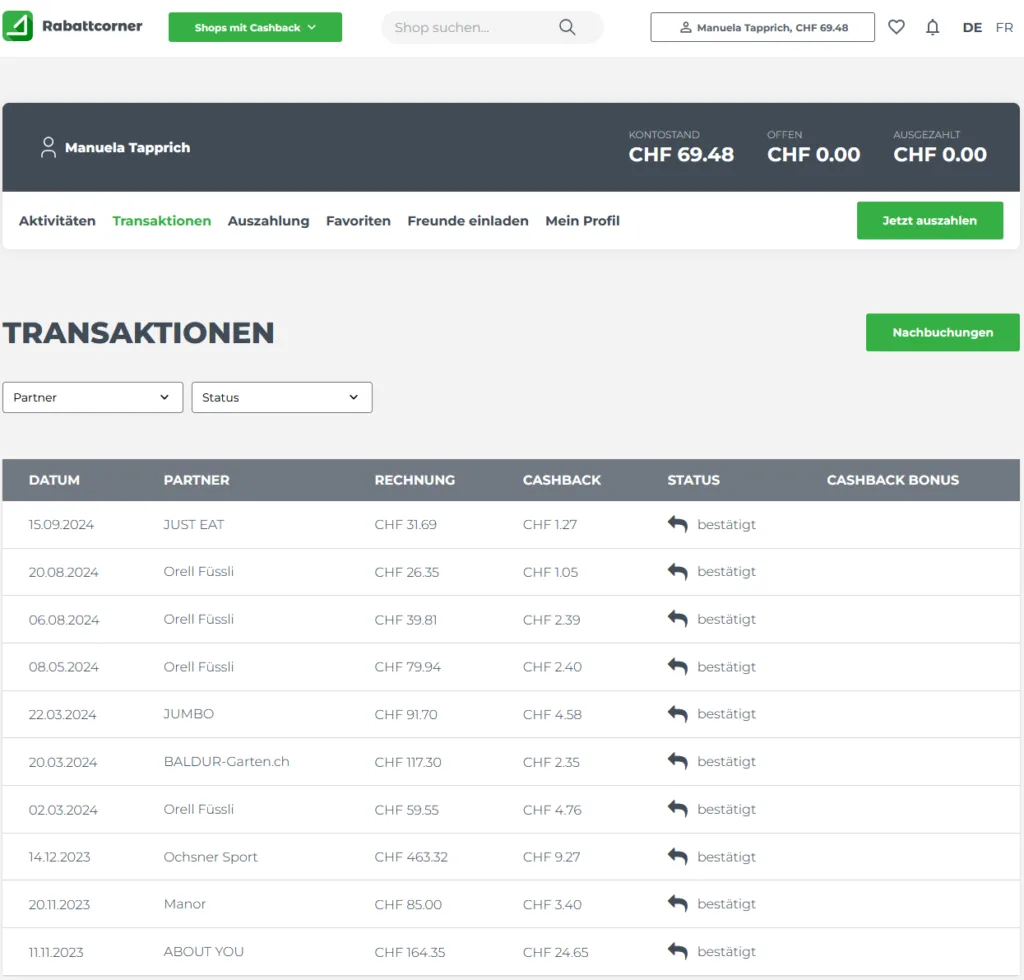Click the JUST EAT partner cell

point(194,524)
